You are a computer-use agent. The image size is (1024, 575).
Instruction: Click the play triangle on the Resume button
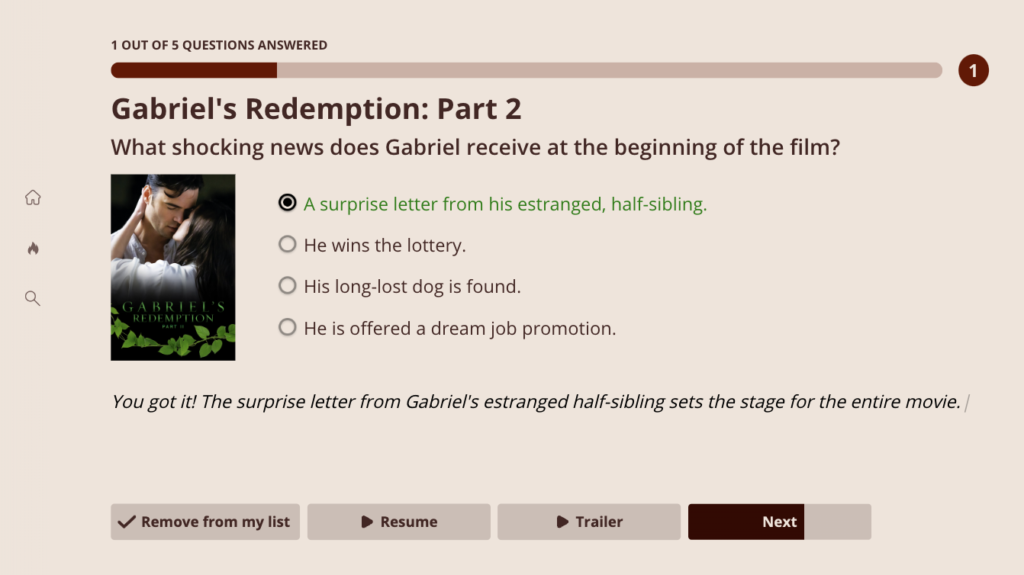(367, 522)
